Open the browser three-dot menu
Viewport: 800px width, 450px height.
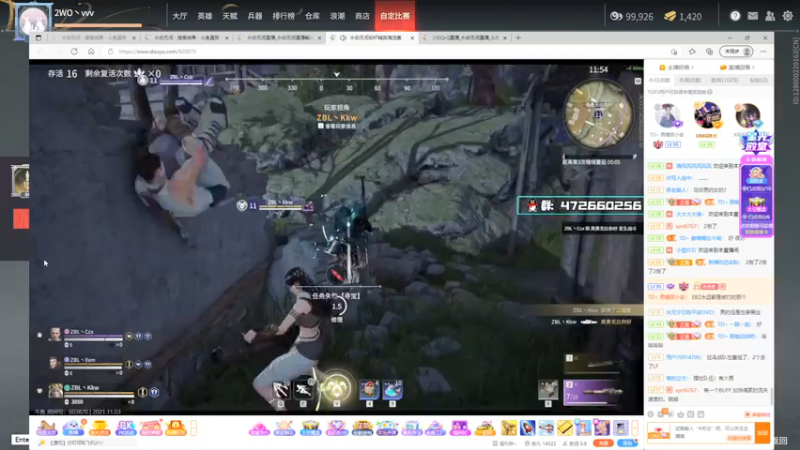pos(763,52)
